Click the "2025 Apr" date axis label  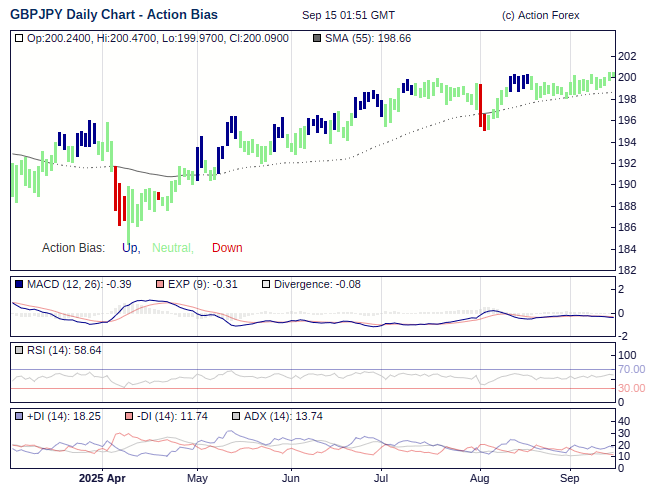103,478
